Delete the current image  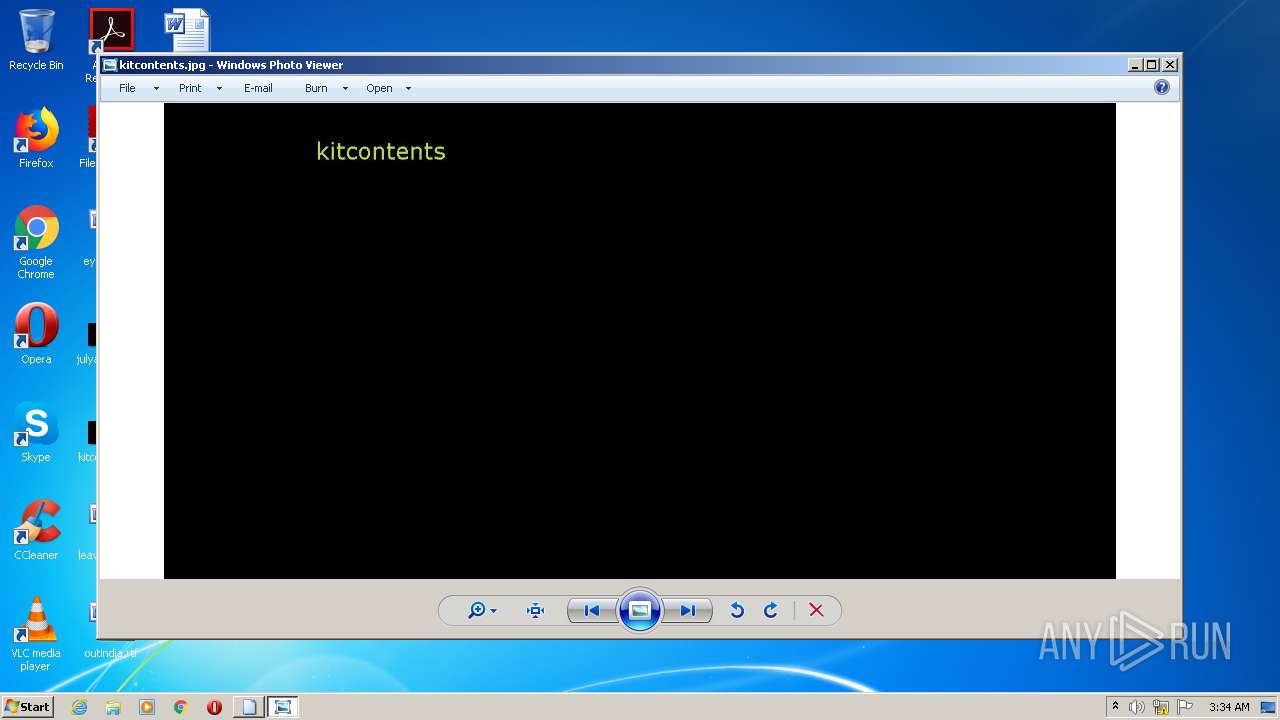pos(816,610)
